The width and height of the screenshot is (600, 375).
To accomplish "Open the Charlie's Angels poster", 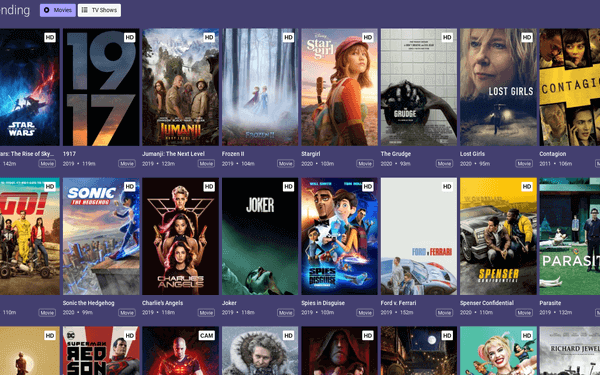I will (181, 236).
